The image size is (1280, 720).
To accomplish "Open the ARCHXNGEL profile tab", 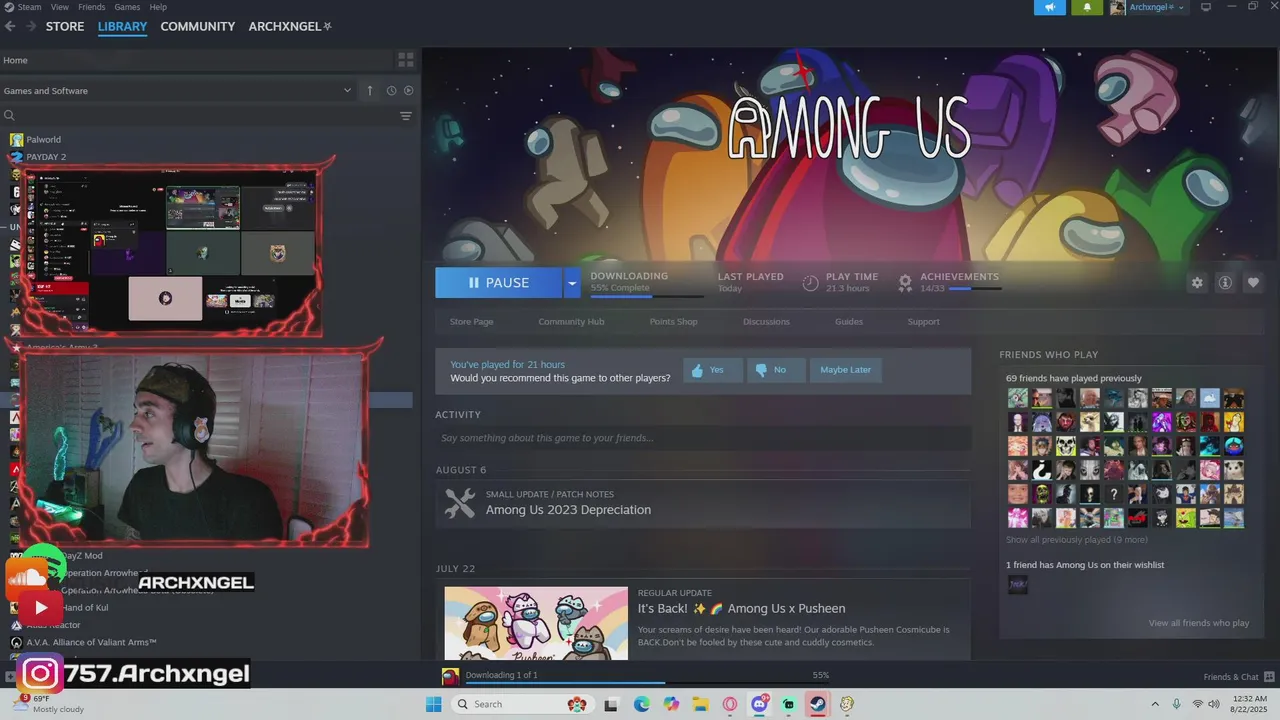I will tap(290, 26).
